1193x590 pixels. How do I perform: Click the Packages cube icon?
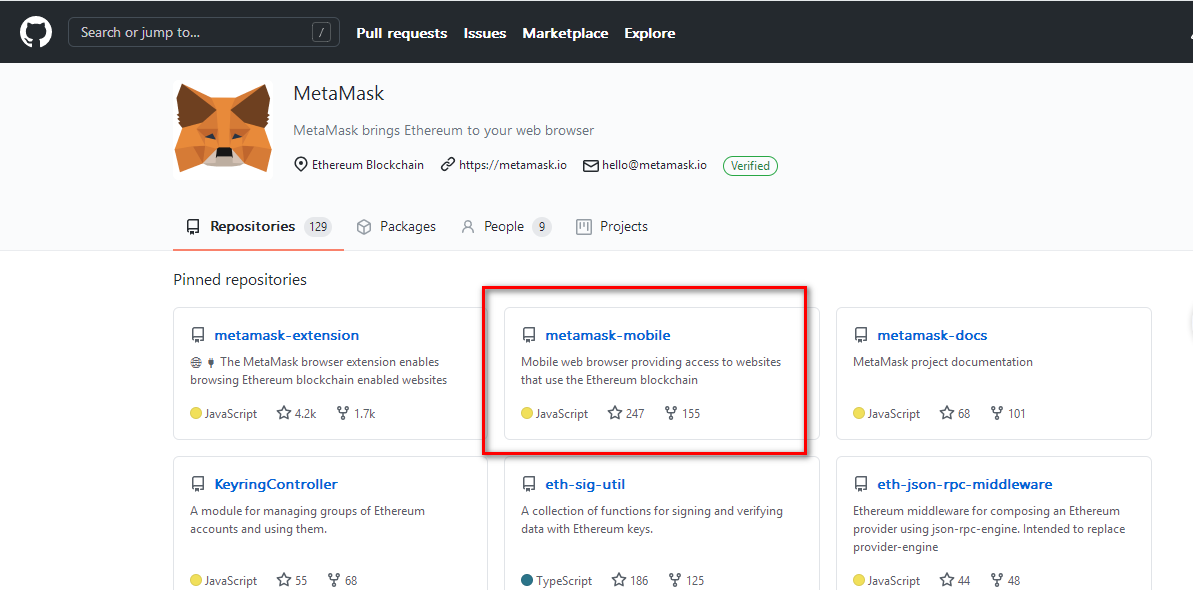click(x=364, y=226)
